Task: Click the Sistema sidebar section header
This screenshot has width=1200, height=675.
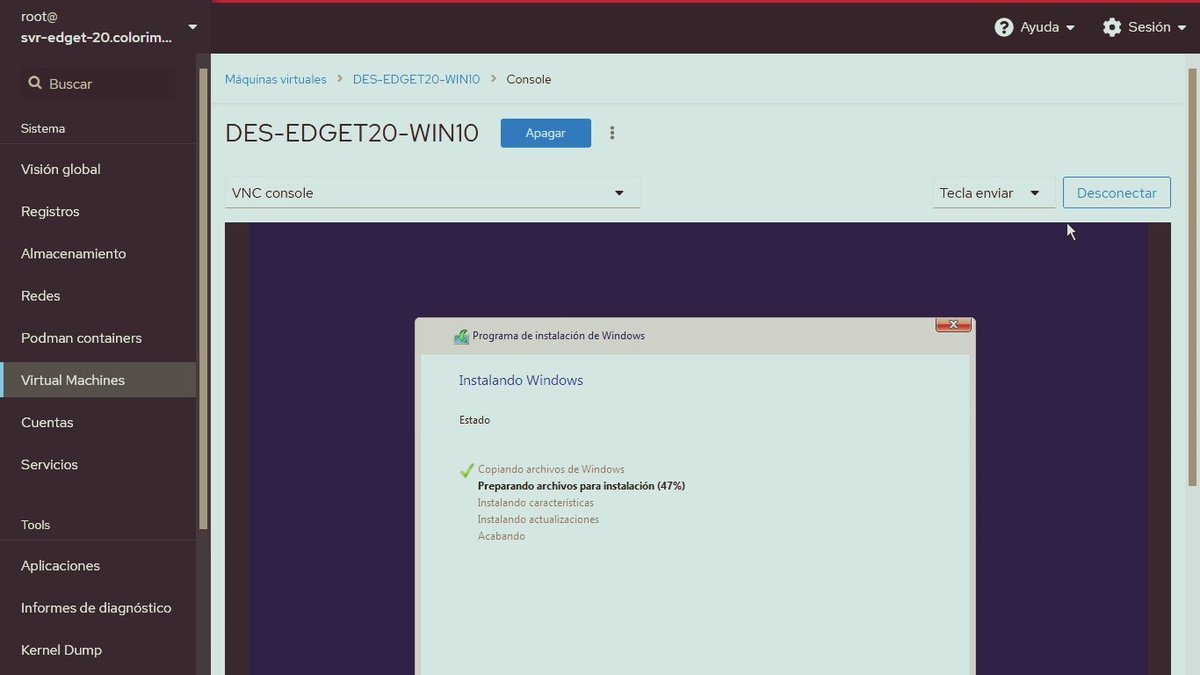Action: [43, 128]
